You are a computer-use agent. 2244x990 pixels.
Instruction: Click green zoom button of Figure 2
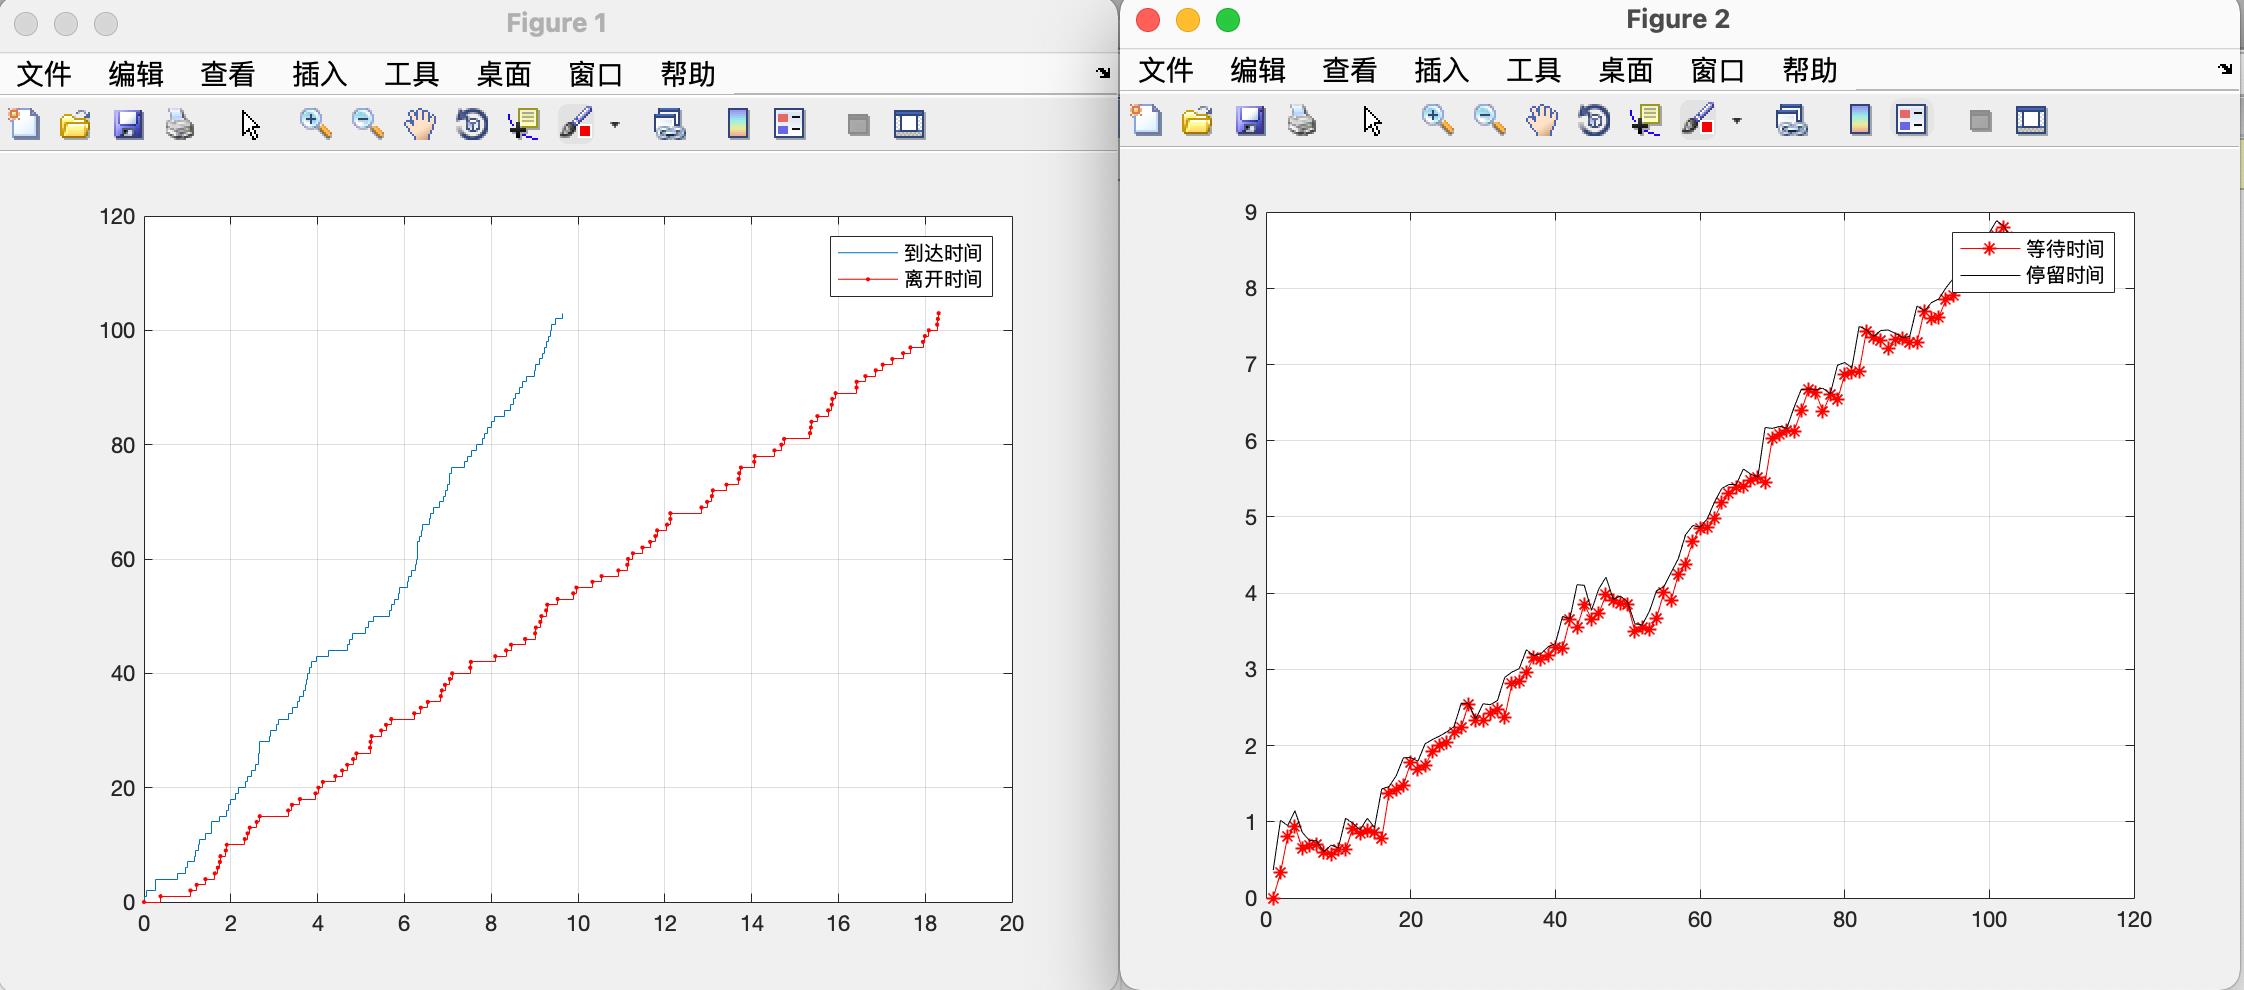point(1227,20)
